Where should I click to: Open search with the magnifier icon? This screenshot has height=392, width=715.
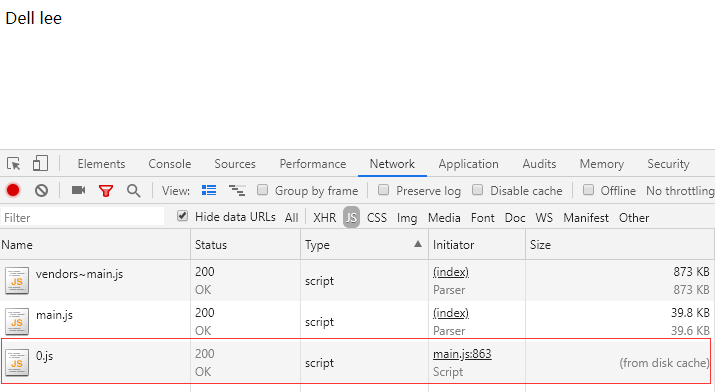point(134,191)
